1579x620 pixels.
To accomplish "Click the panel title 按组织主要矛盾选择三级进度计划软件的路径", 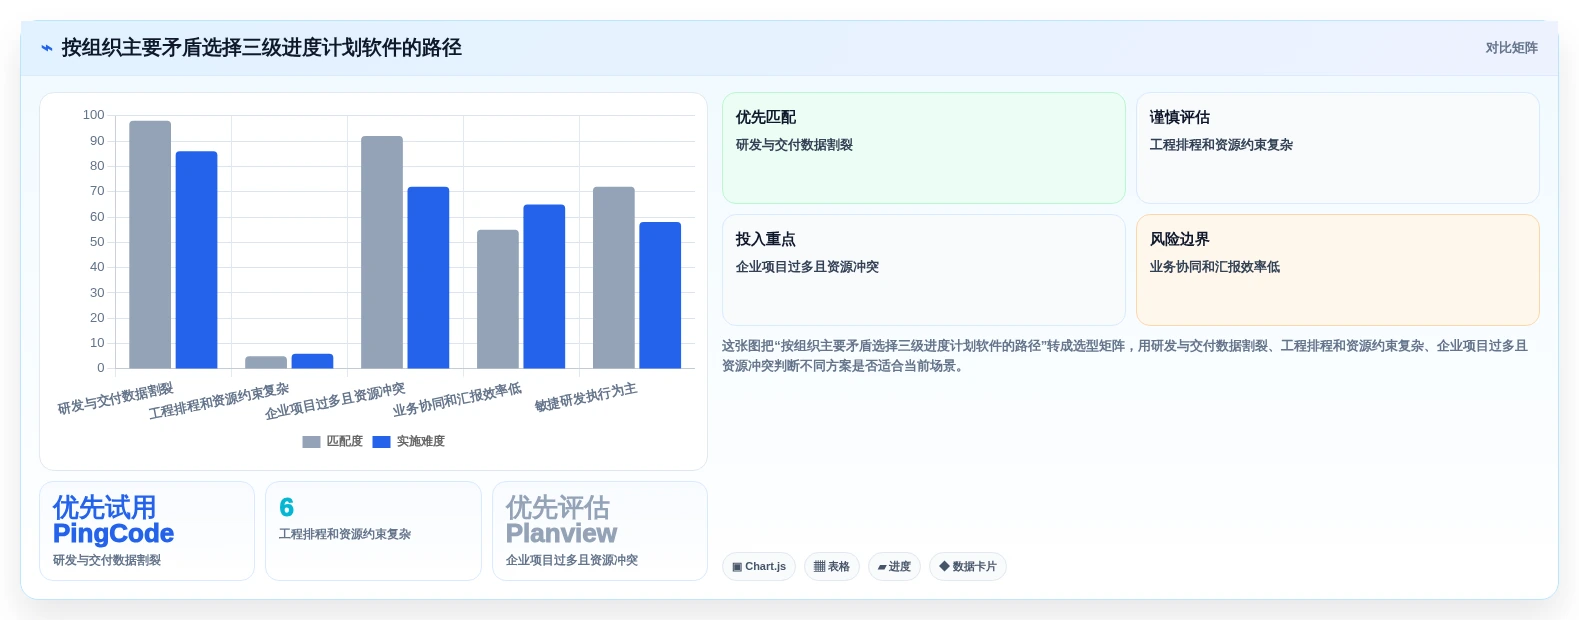I will tap(261, 48).
